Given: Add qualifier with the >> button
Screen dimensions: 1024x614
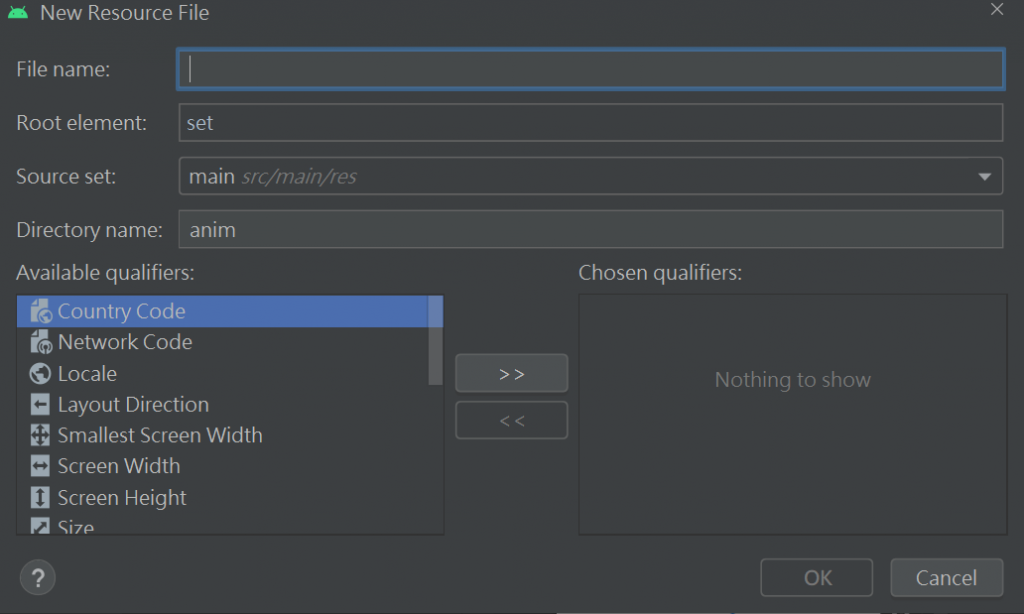Looking at the screenshot, I should coord(511,373).
